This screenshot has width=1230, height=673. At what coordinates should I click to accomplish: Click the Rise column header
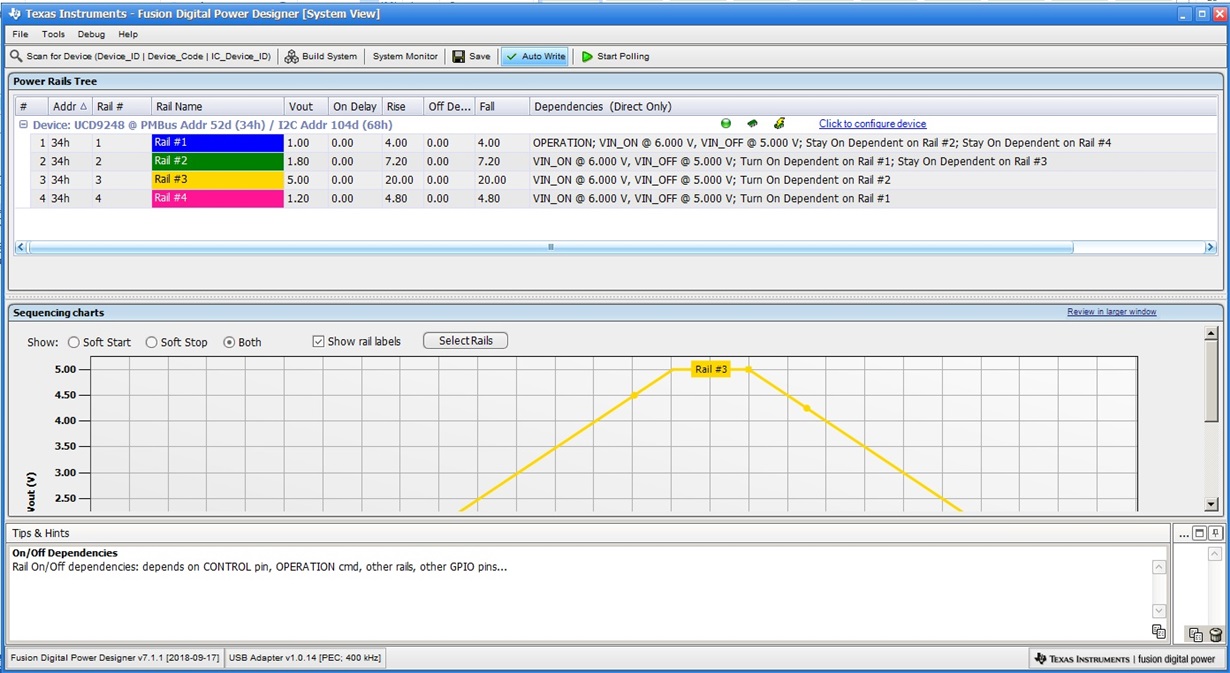[402, 106]
